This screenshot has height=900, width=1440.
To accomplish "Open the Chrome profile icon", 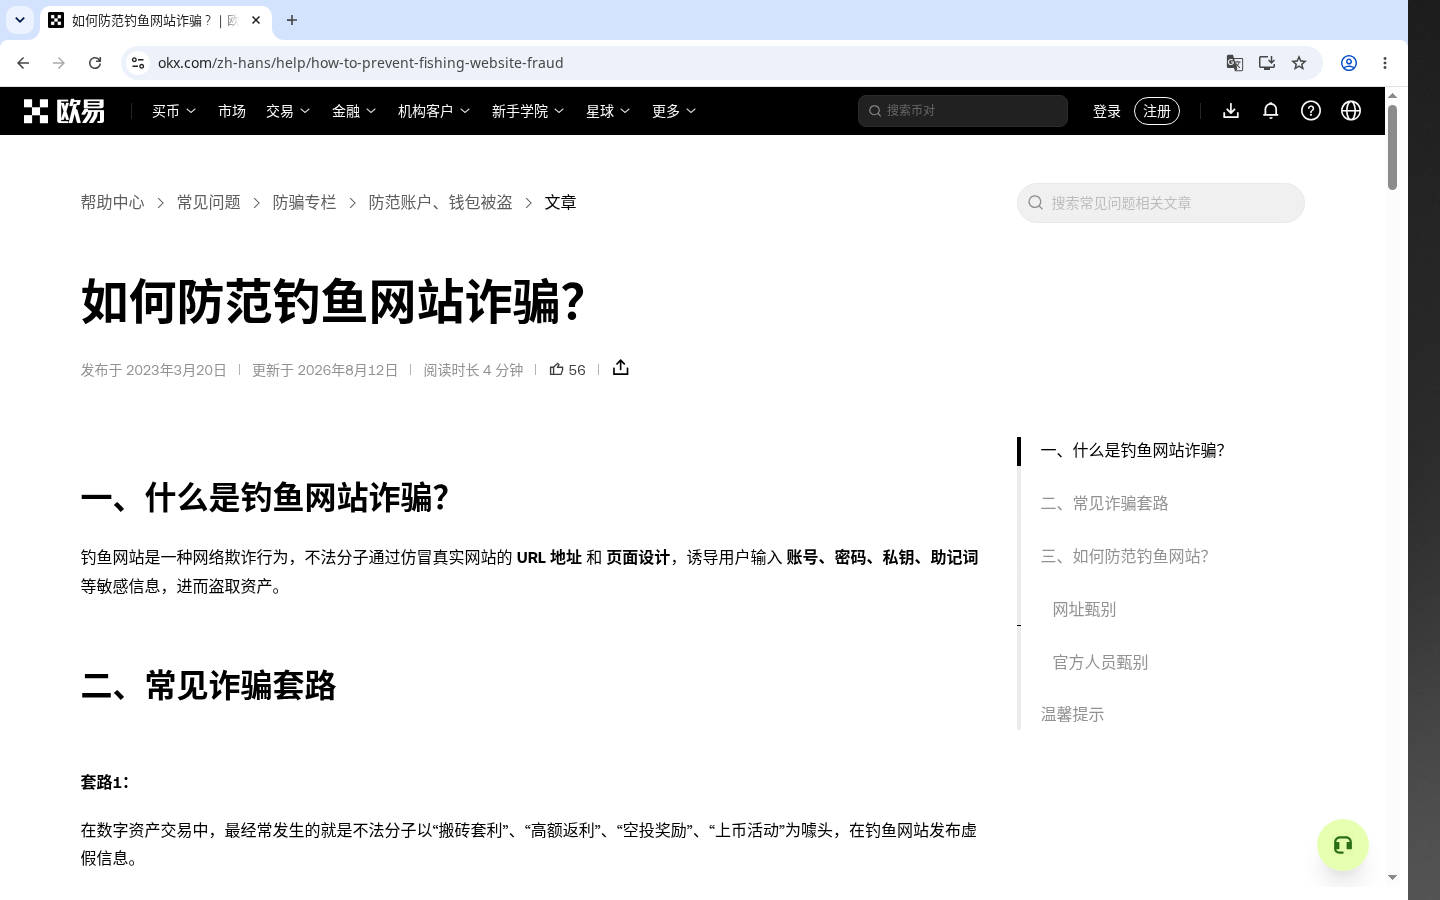I will tap(1349, 63).
